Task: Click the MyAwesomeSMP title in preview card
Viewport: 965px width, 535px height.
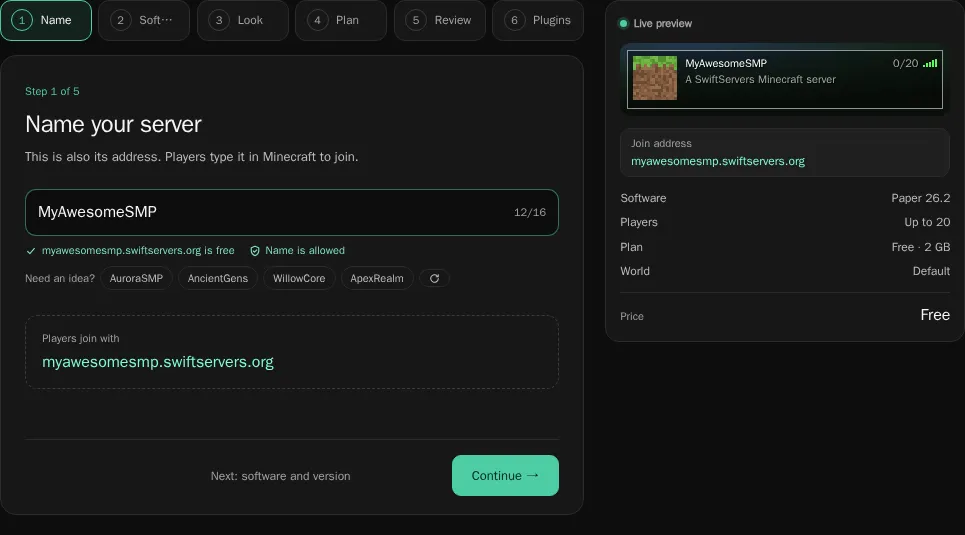Action: pos(726,63)
